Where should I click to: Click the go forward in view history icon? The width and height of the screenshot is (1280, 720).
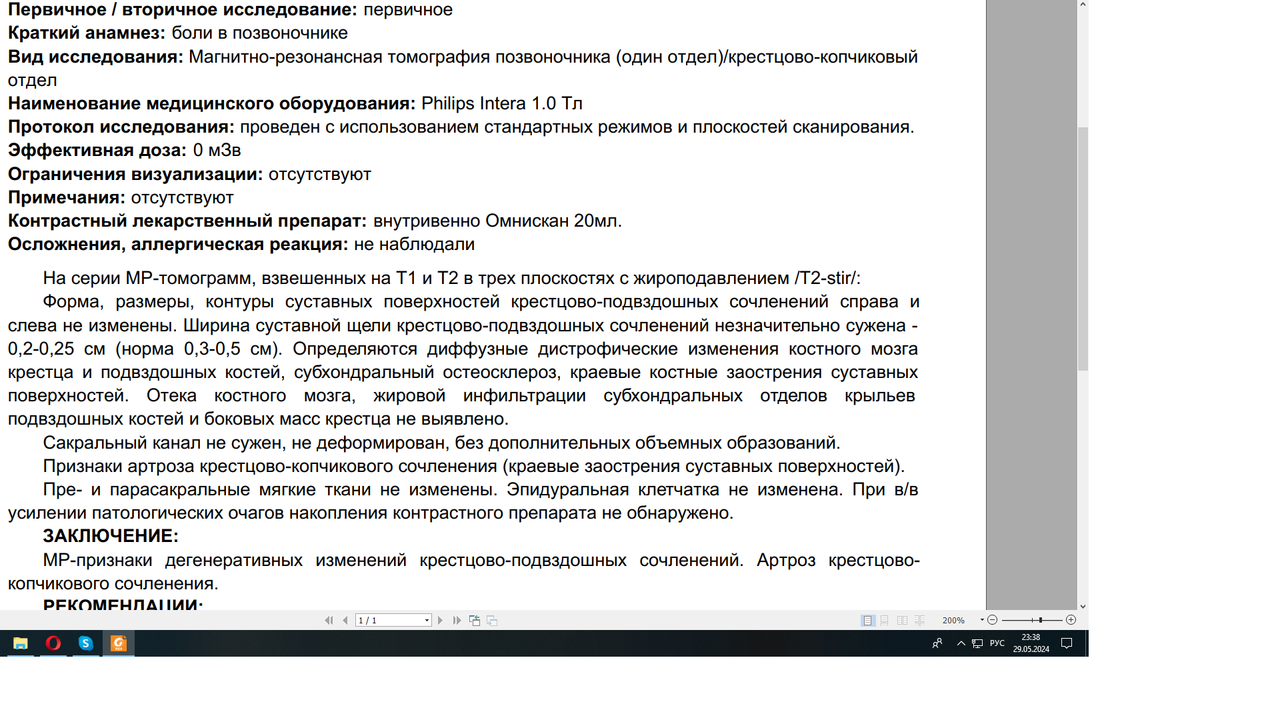coord(491,620)
